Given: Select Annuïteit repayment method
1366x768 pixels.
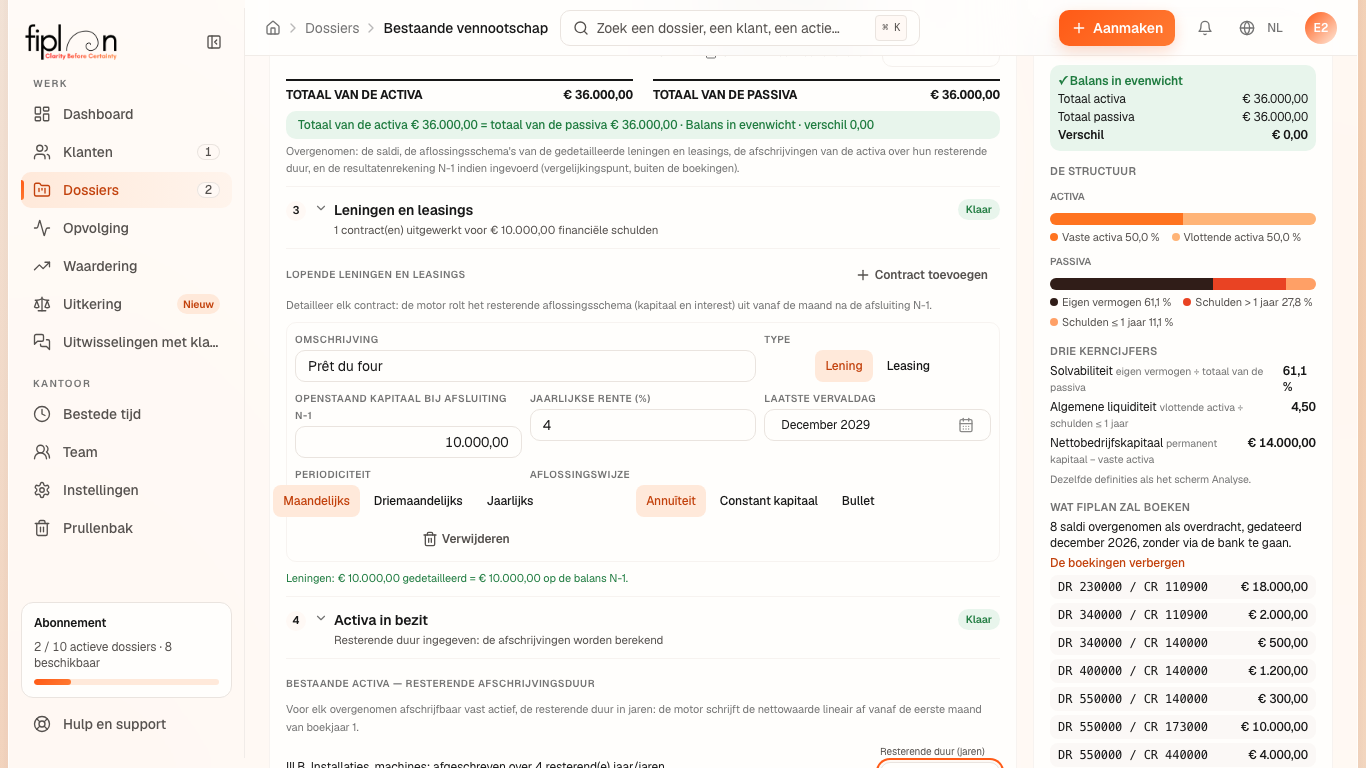Looking at the screenshot, I should pos(671,501).
